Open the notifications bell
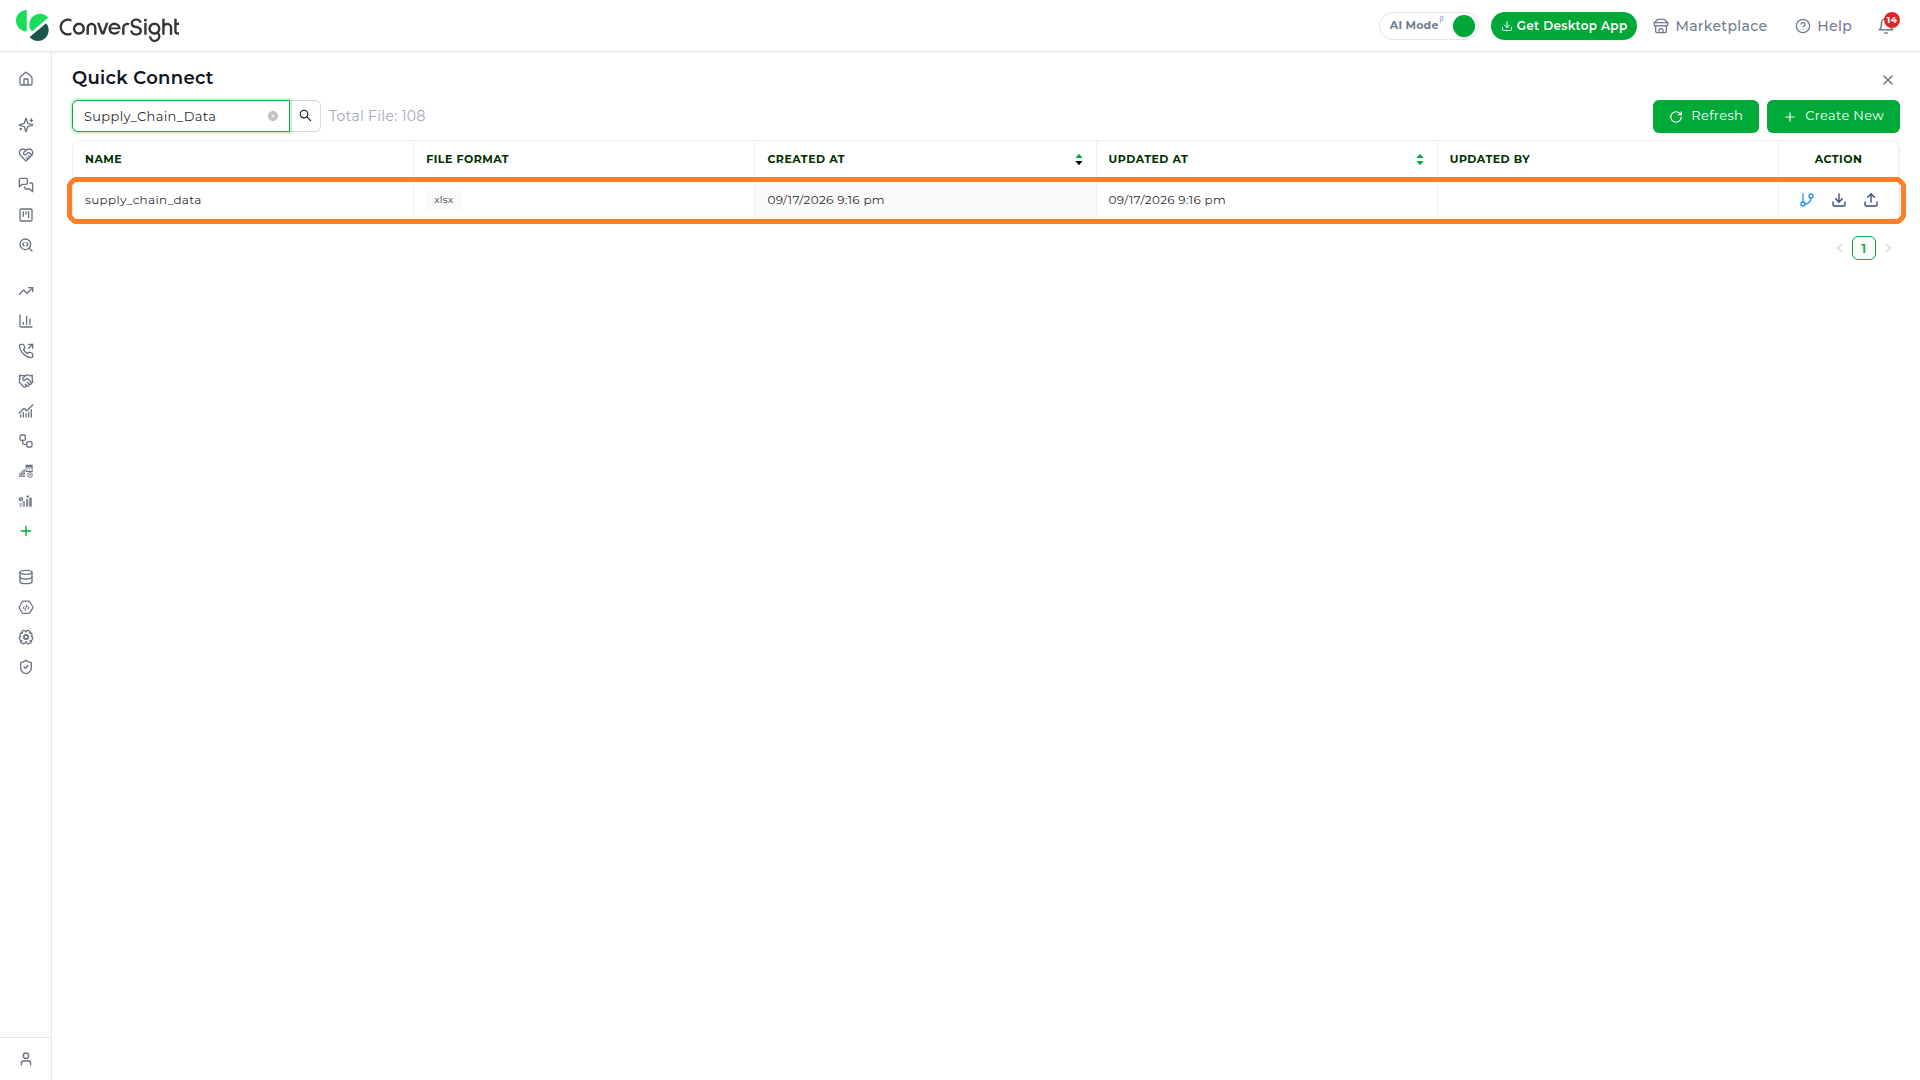 tap(1886, 25)
